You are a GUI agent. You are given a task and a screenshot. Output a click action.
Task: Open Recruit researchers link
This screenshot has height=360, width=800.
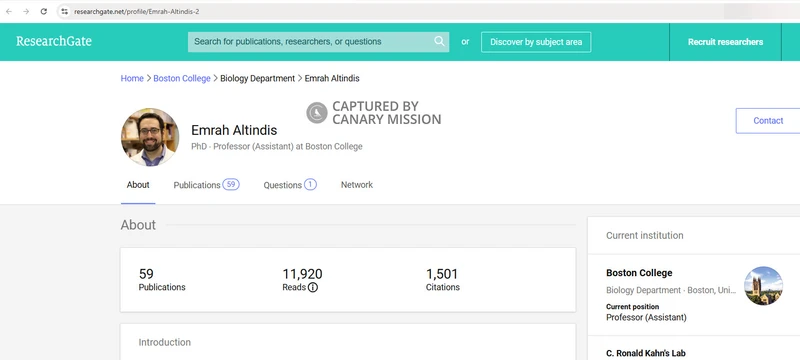point(725,42)
